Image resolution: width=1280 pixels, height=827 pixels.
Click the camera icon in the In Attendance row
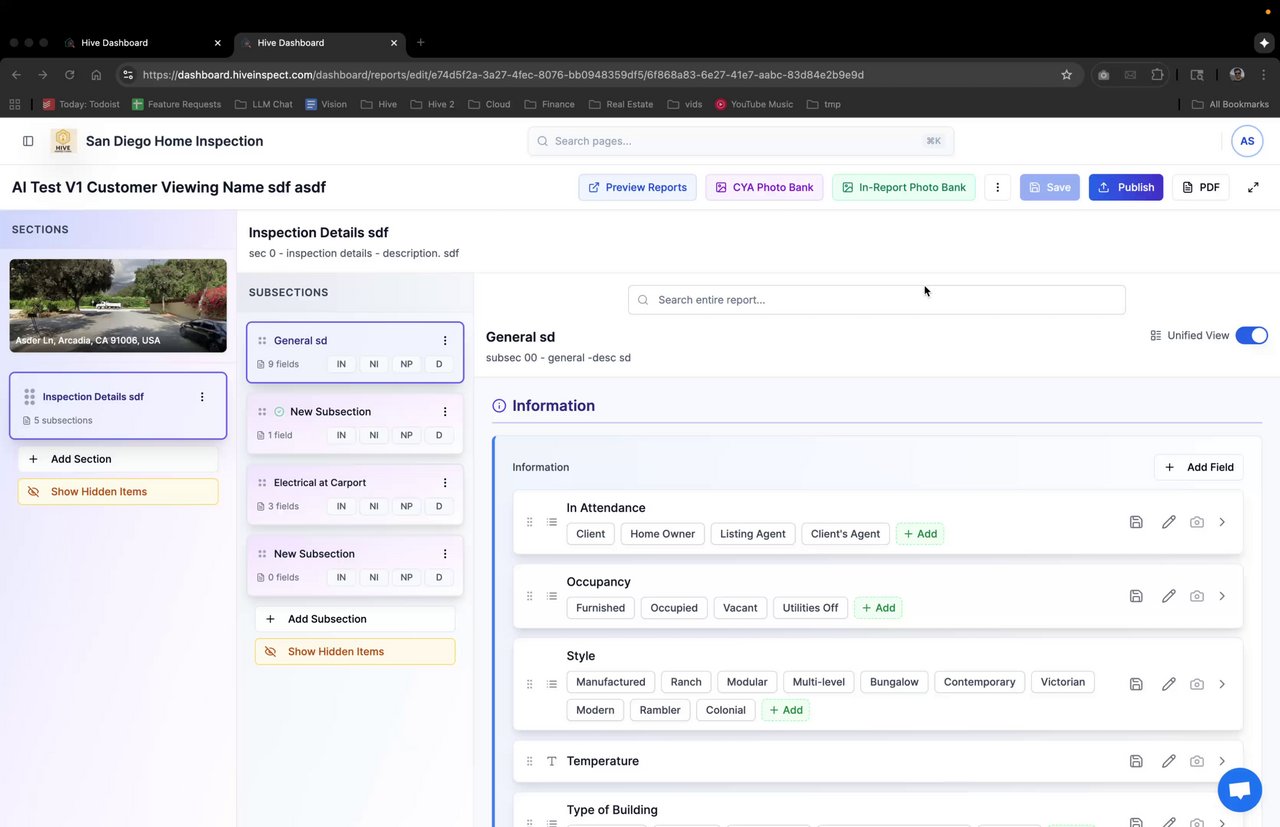(1197, 522)
